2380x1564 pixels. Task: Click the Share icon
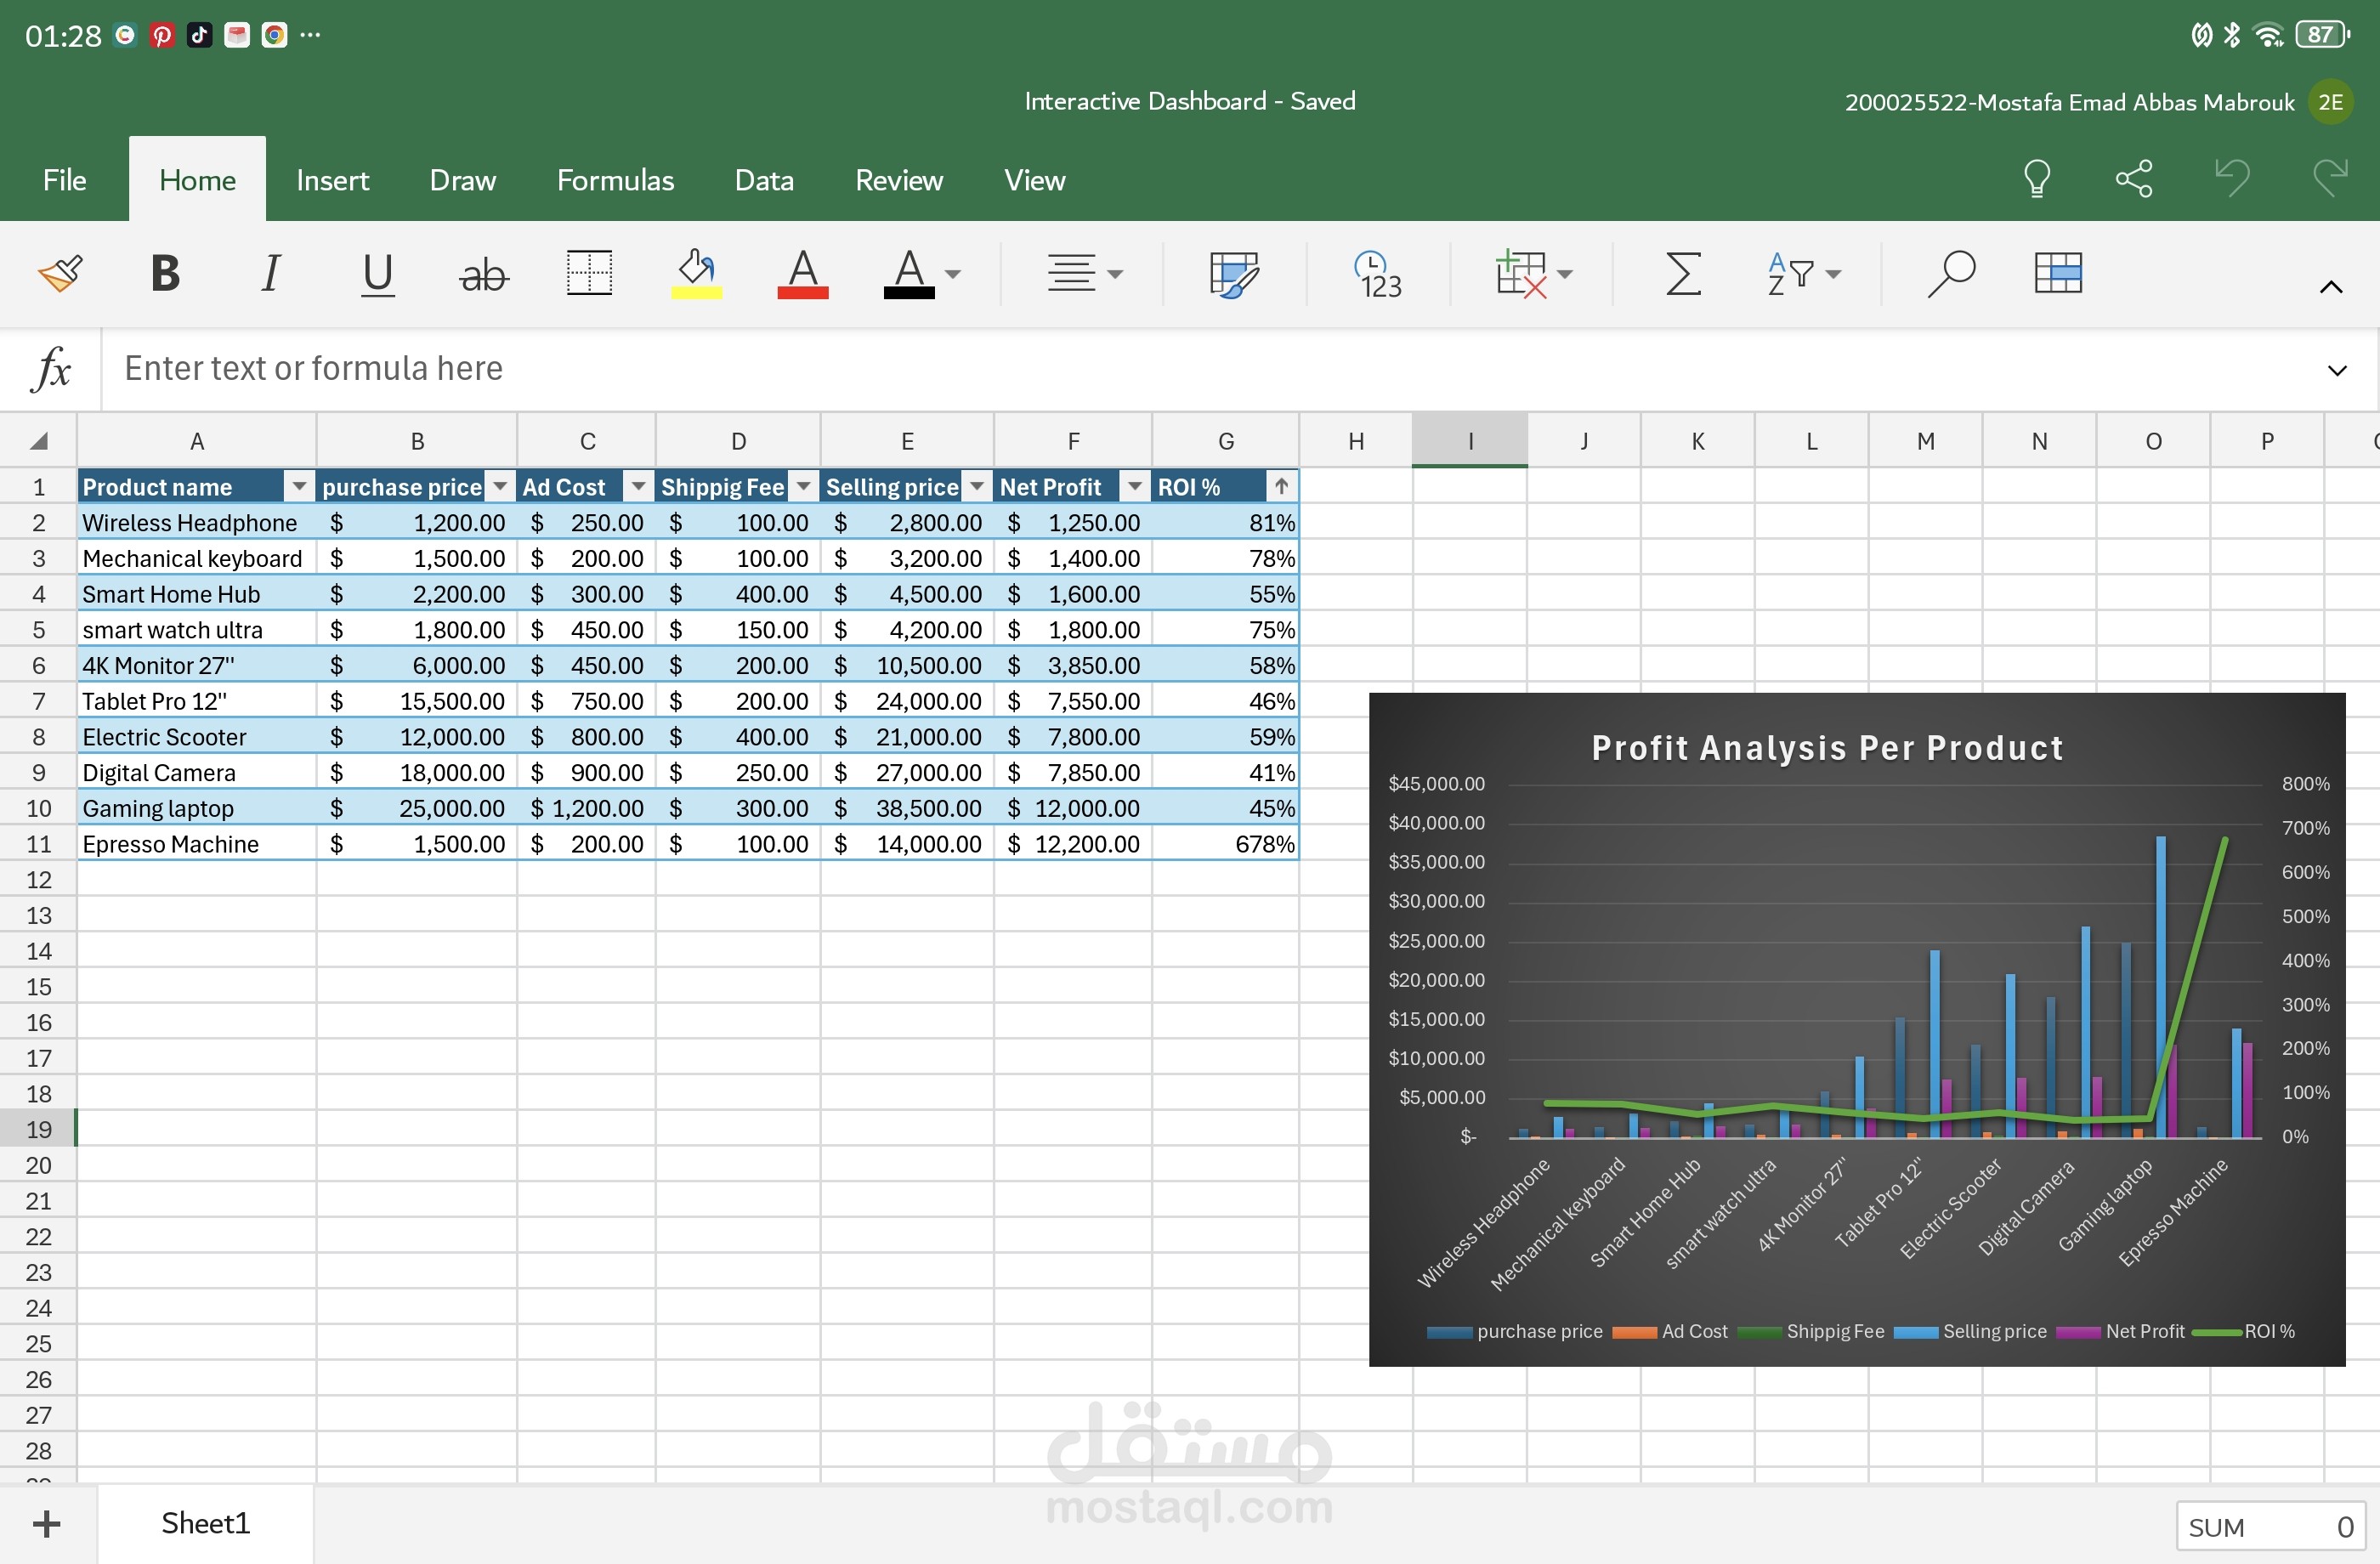pos(2134,179)
